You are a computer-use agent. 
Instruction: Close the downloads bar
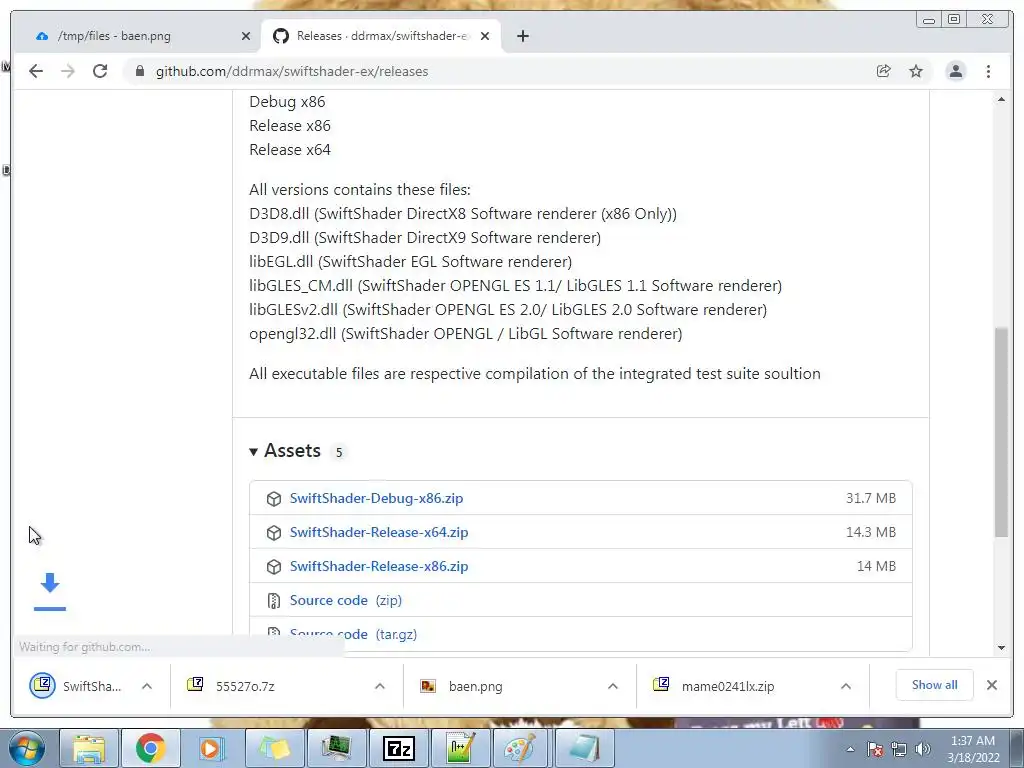click(x=992, y=685)
